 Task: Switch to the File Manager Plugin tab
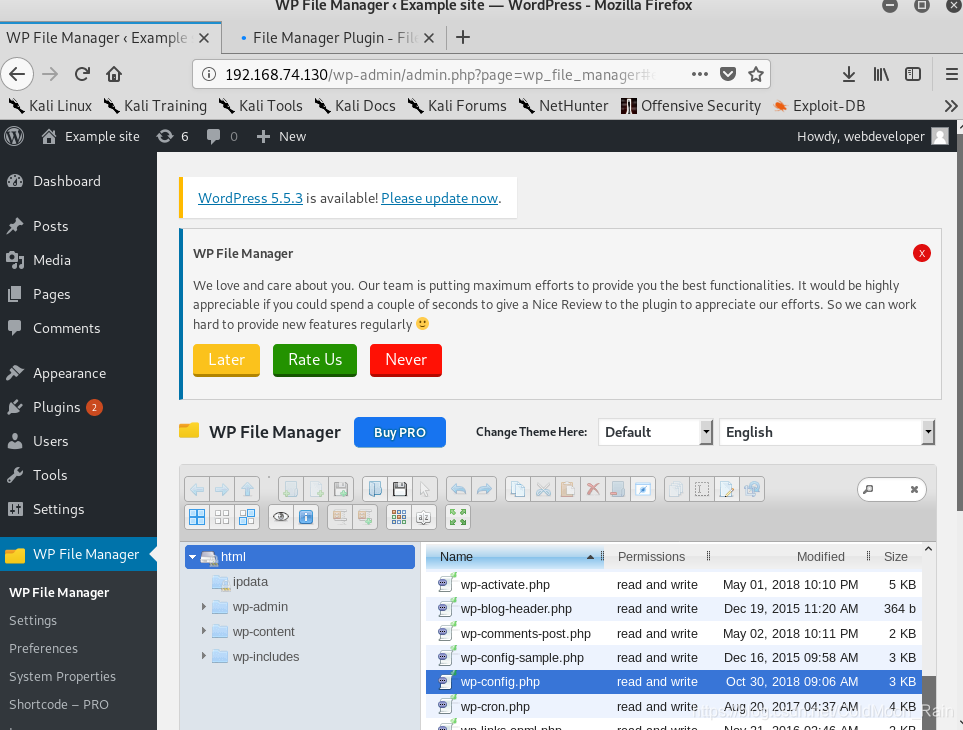(335, 38)
